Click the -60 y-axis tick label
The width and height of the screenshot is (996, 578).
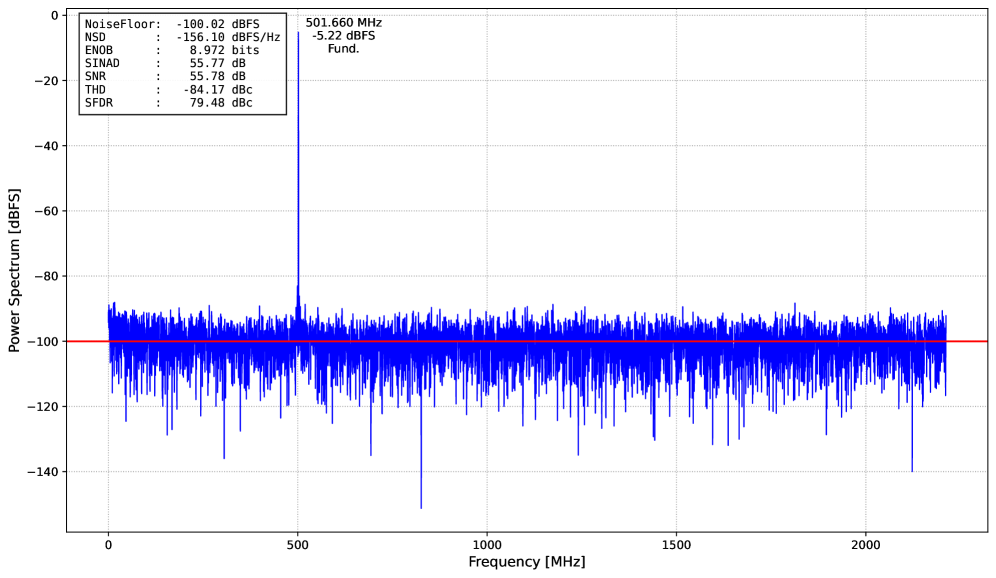(46, 211)
